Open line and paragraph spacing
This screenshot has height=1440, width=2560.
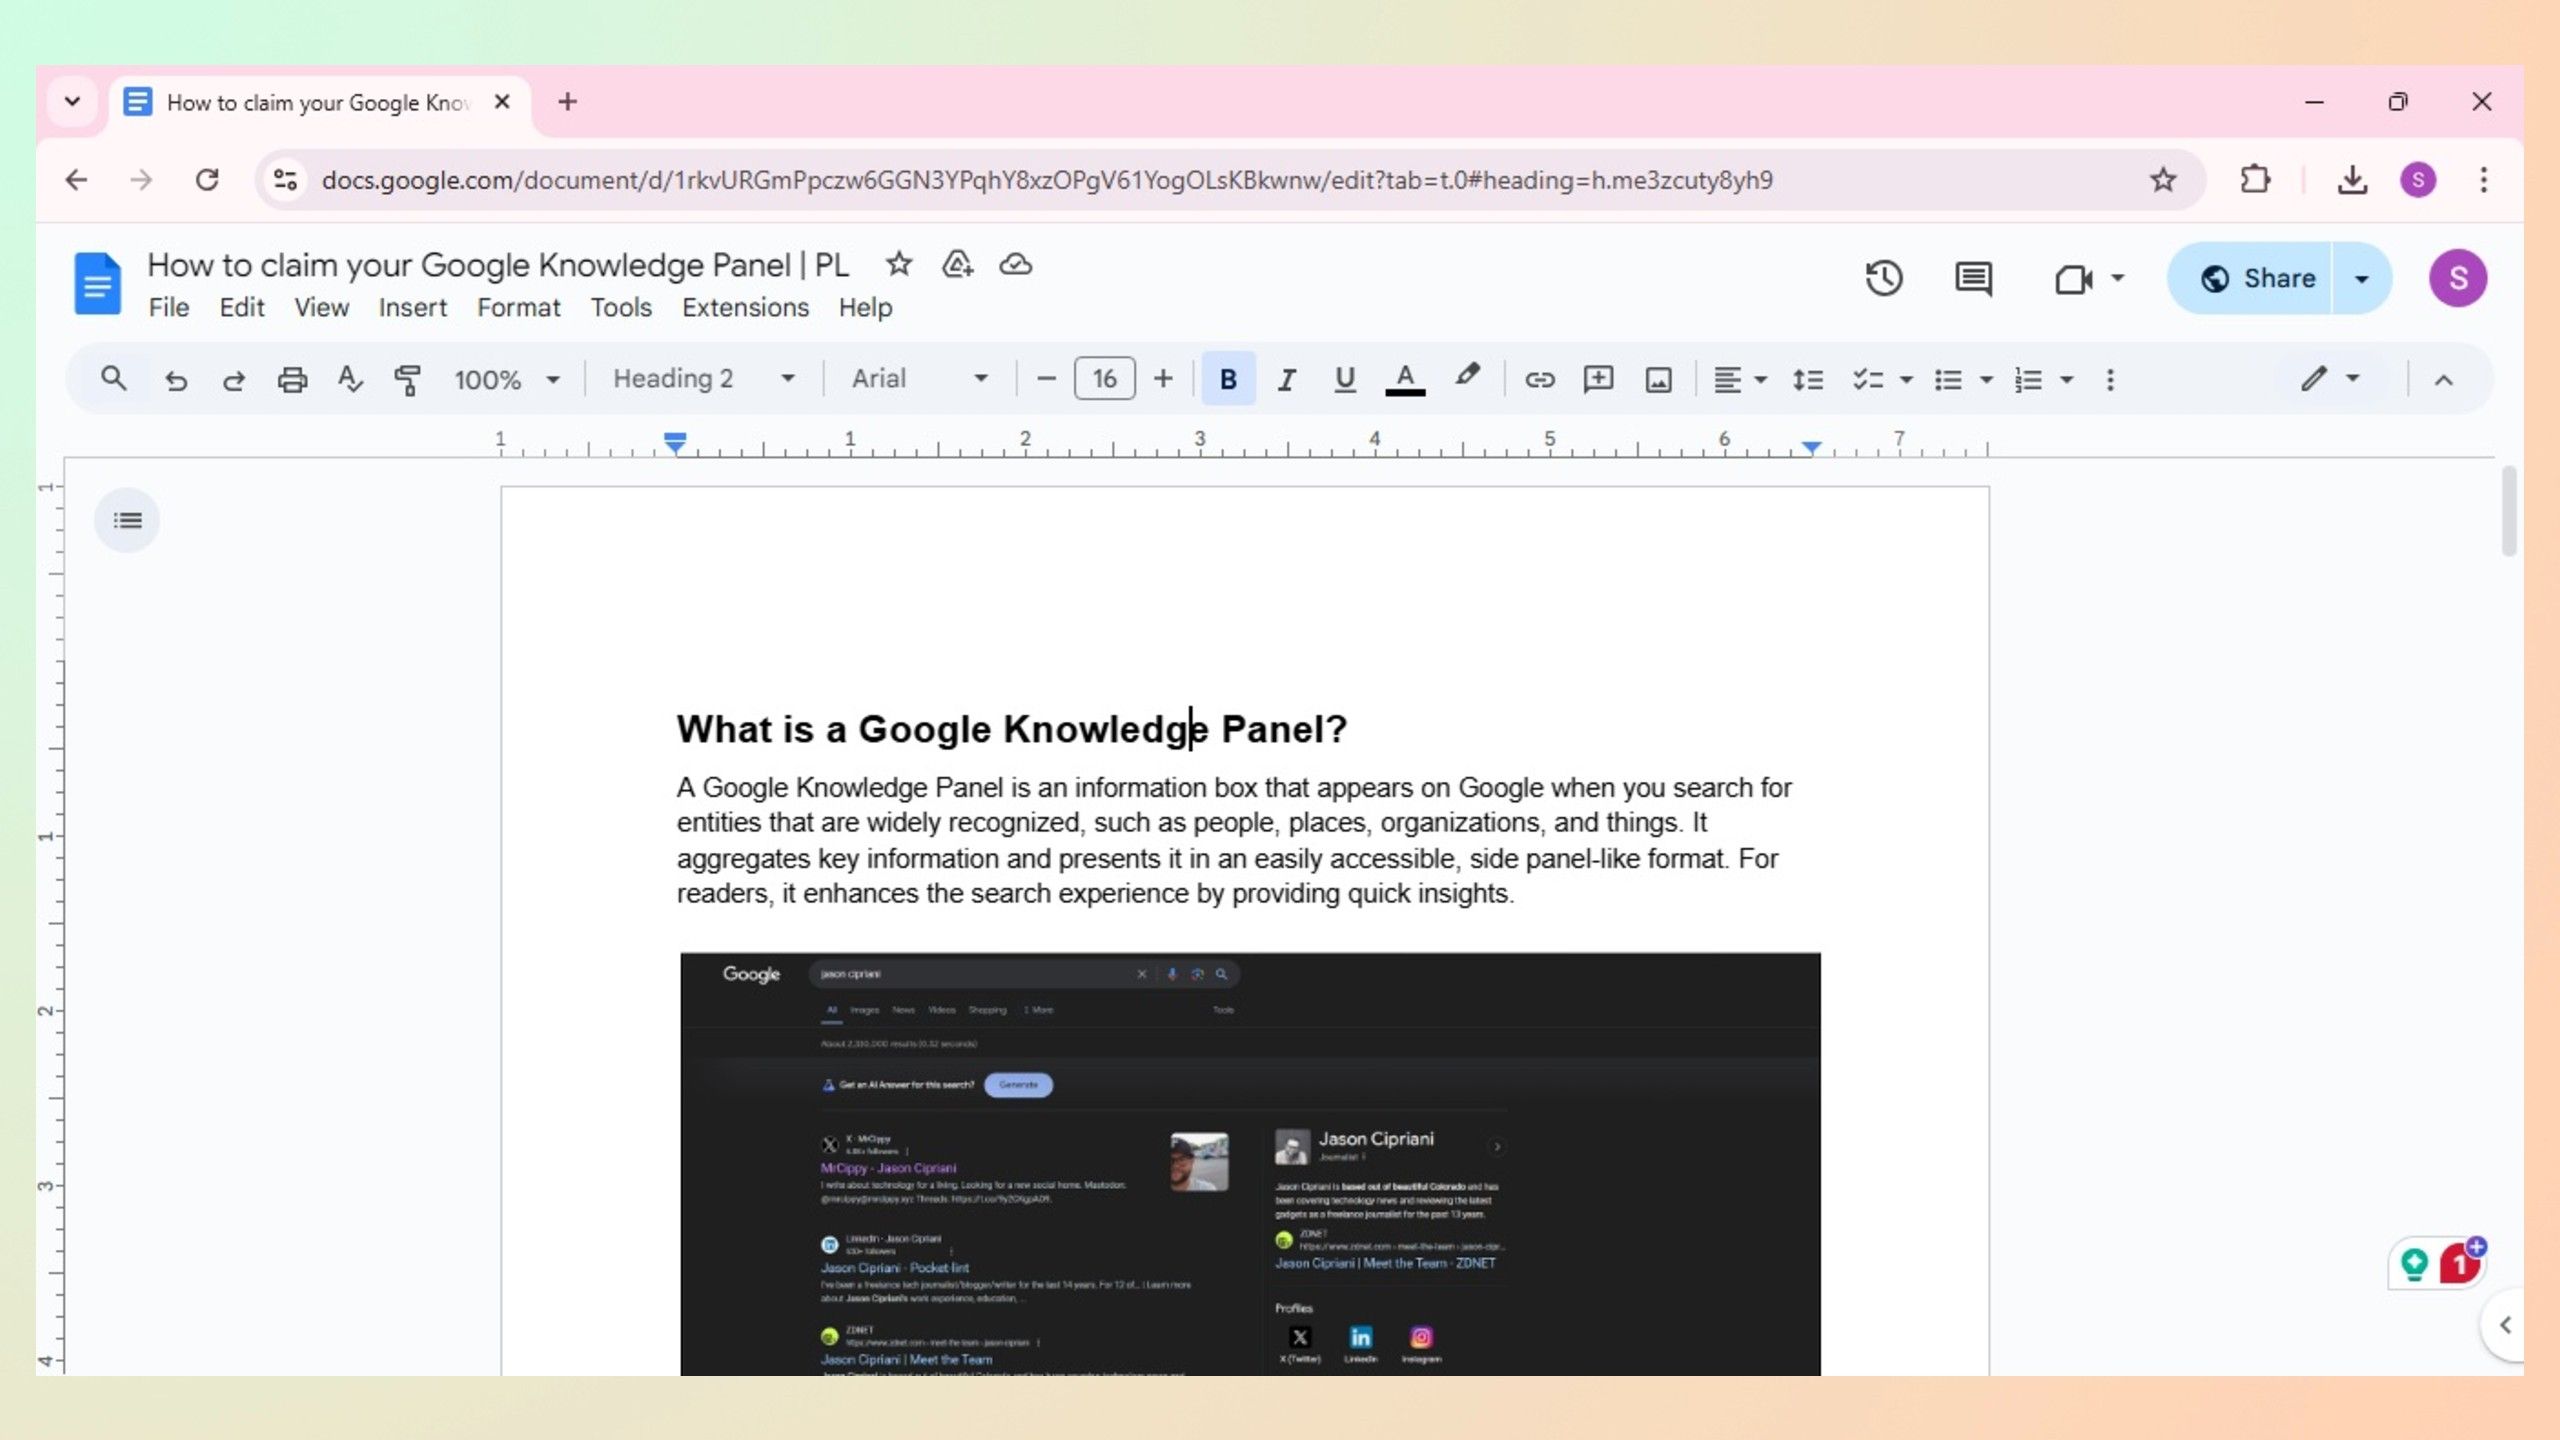(x=1808, y=380)
